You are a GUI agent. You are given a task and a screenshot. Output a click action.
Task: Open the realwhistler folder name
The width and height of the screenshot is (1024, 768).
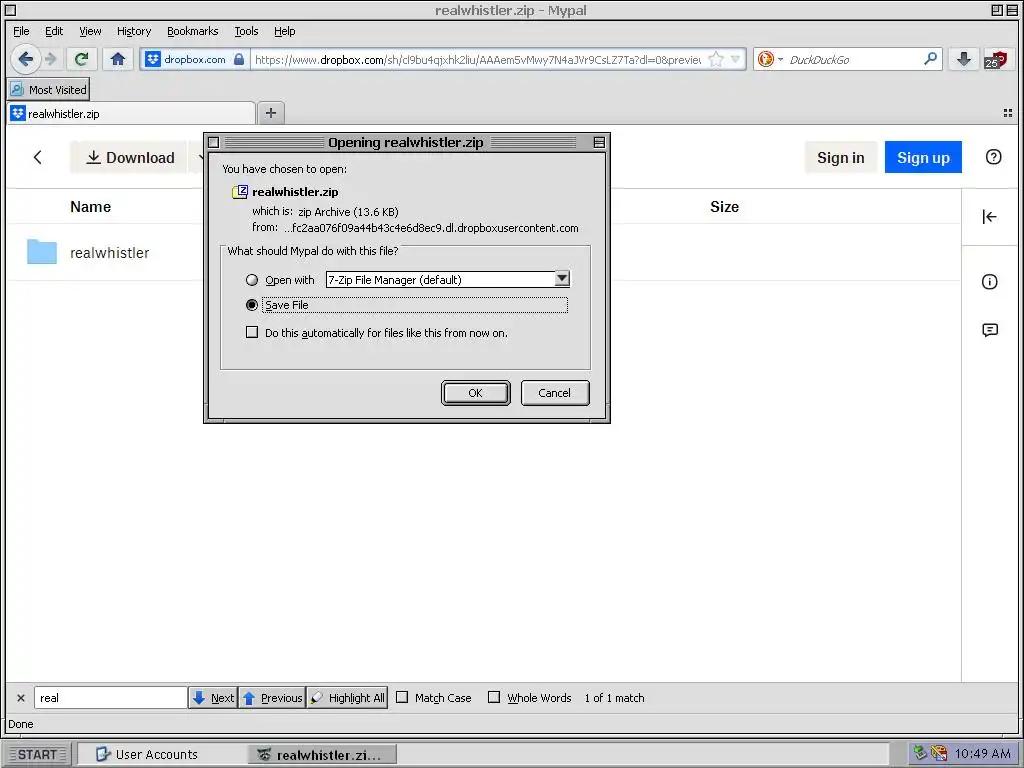109,253
